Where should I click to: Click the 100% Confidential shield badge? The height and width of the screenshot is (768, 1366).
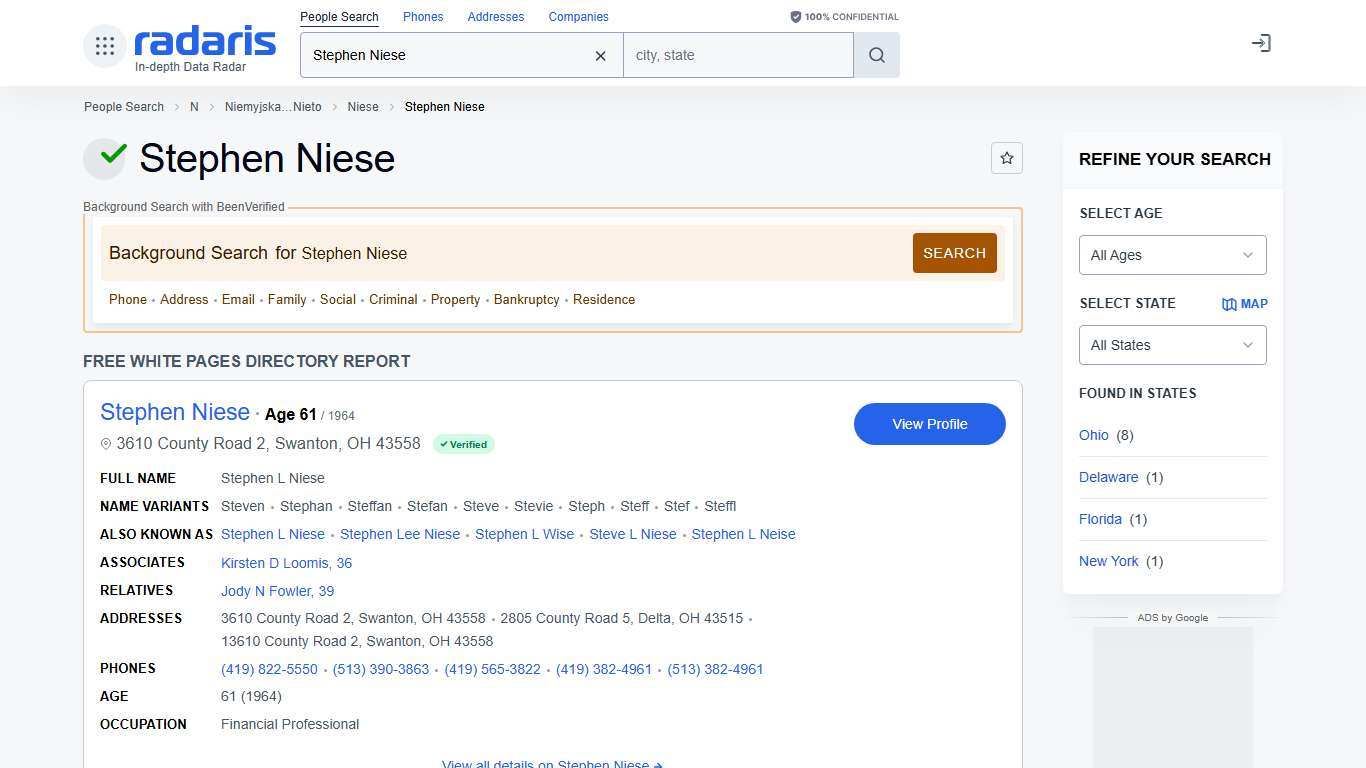coord(843,16)
